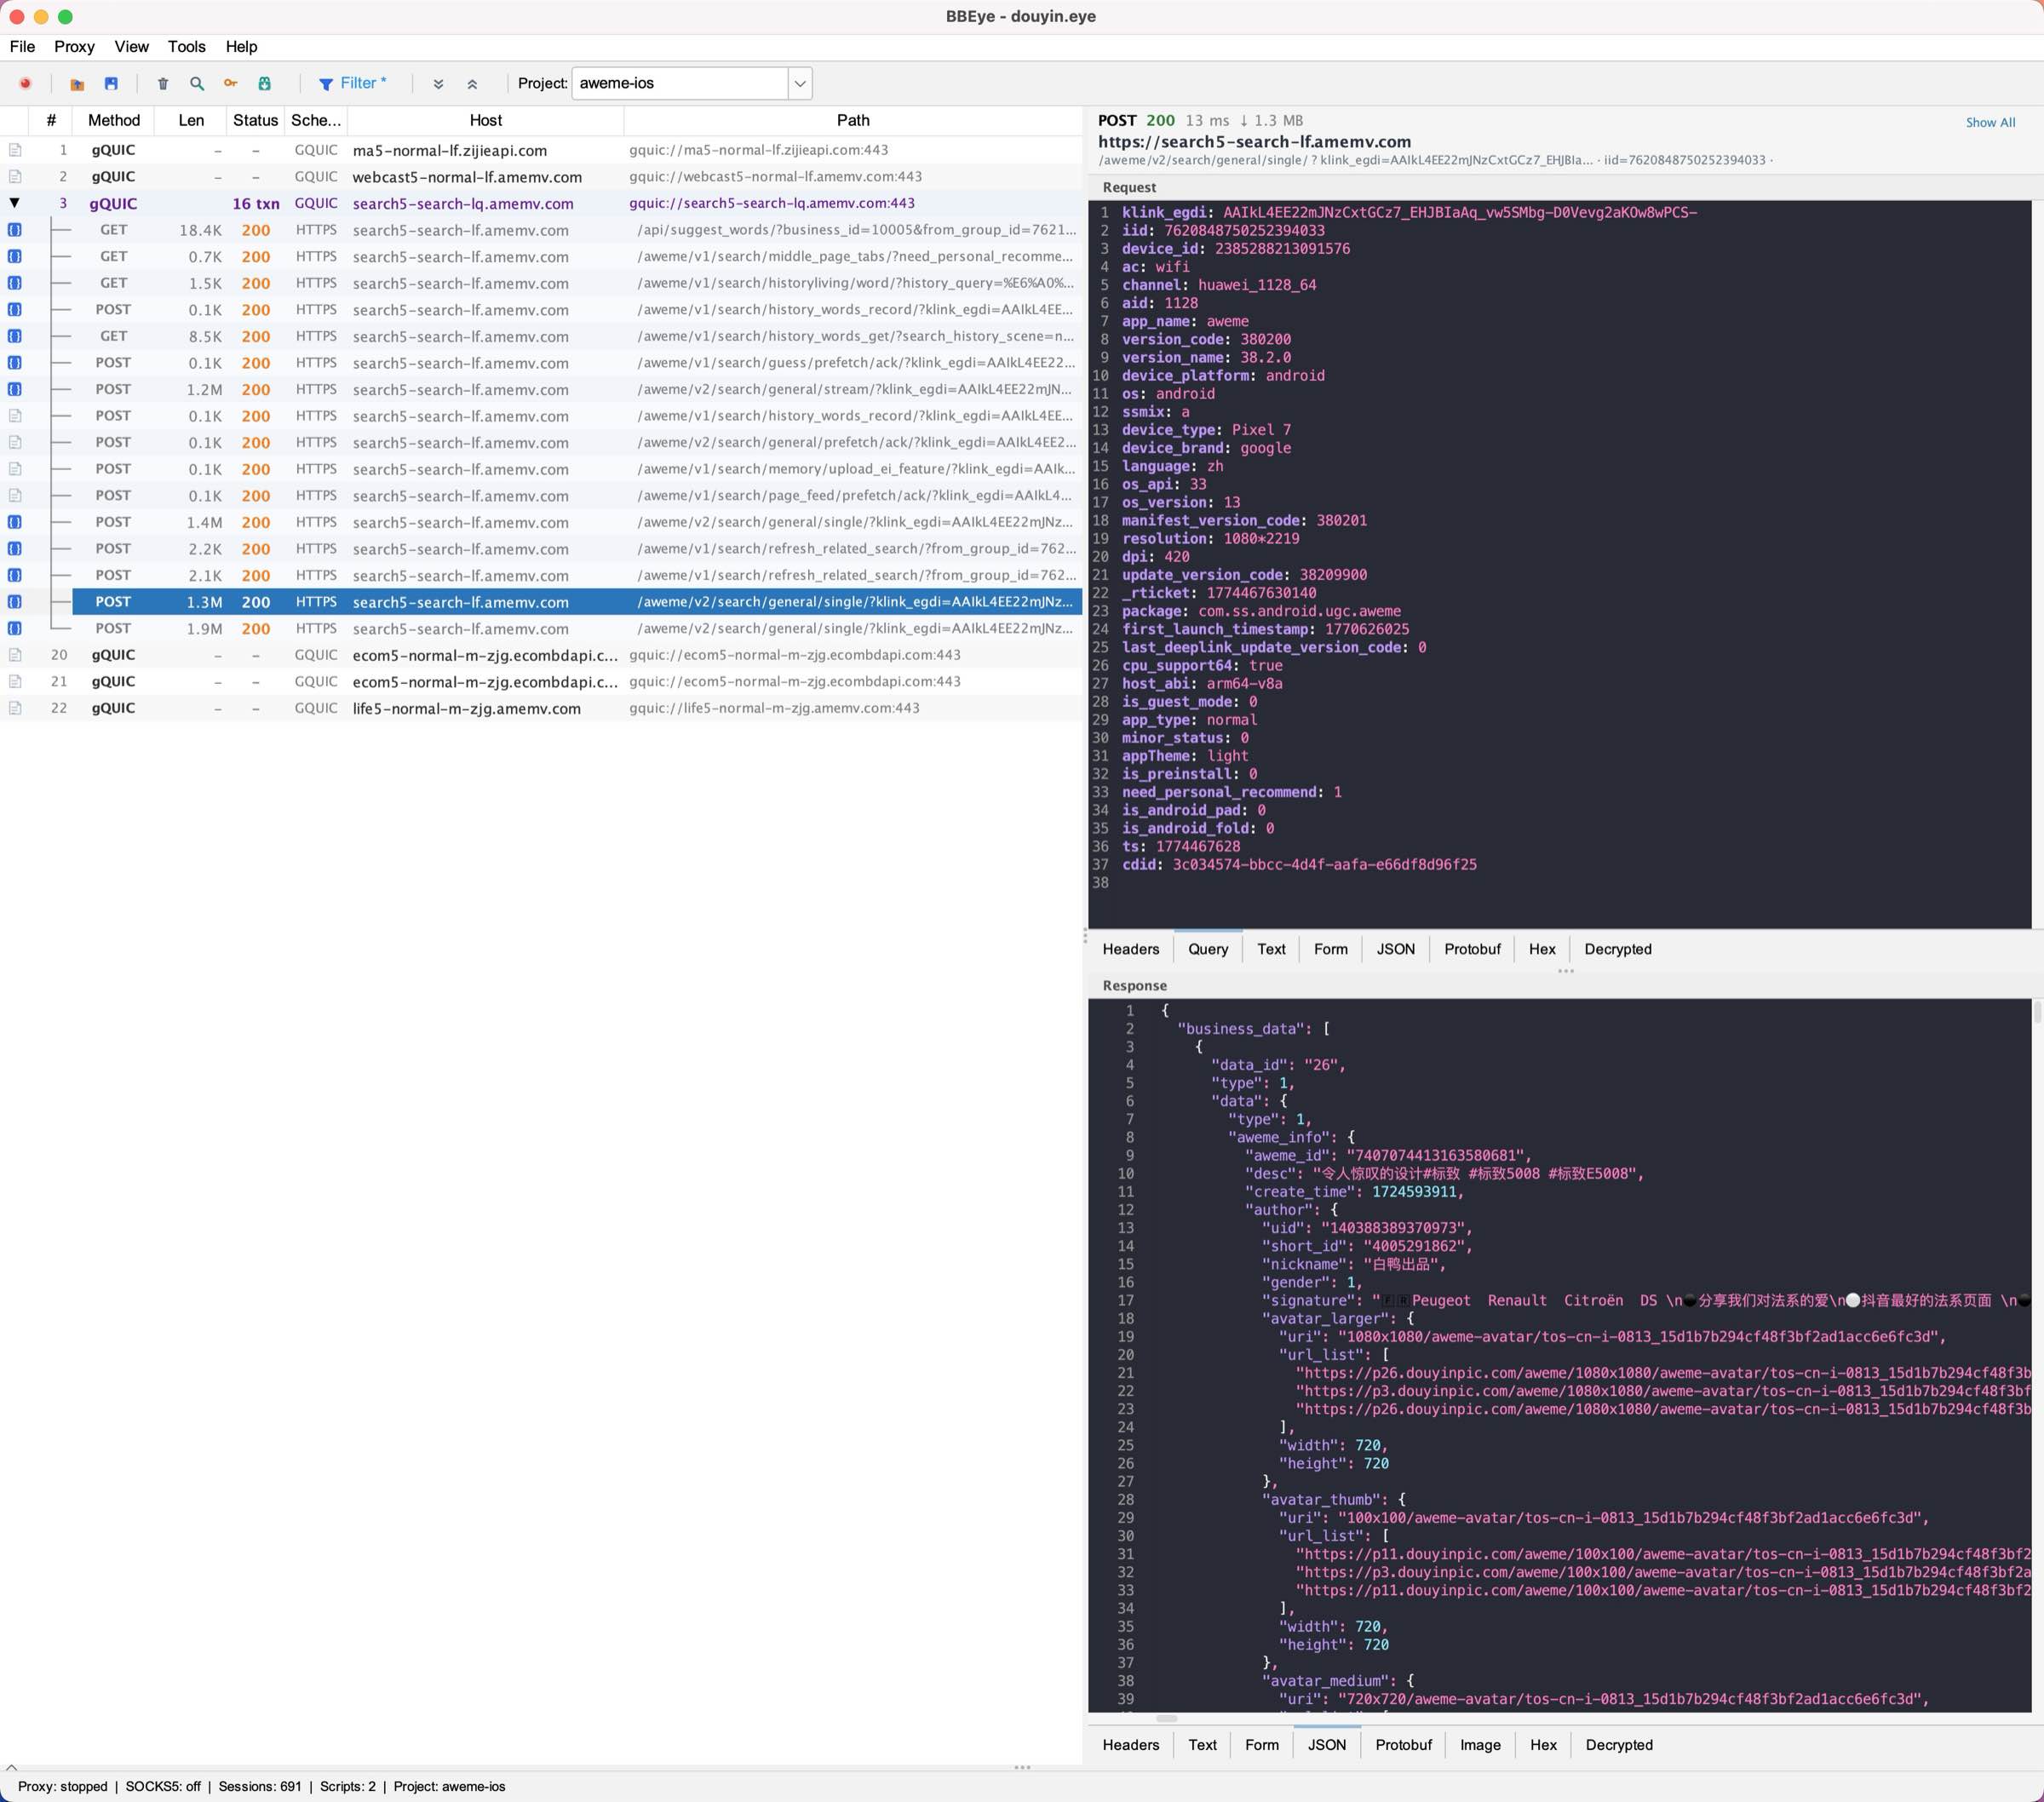Start recording proxy traffic
The width and height of the screenshot is (2044, 1802).
pos(26,83)
